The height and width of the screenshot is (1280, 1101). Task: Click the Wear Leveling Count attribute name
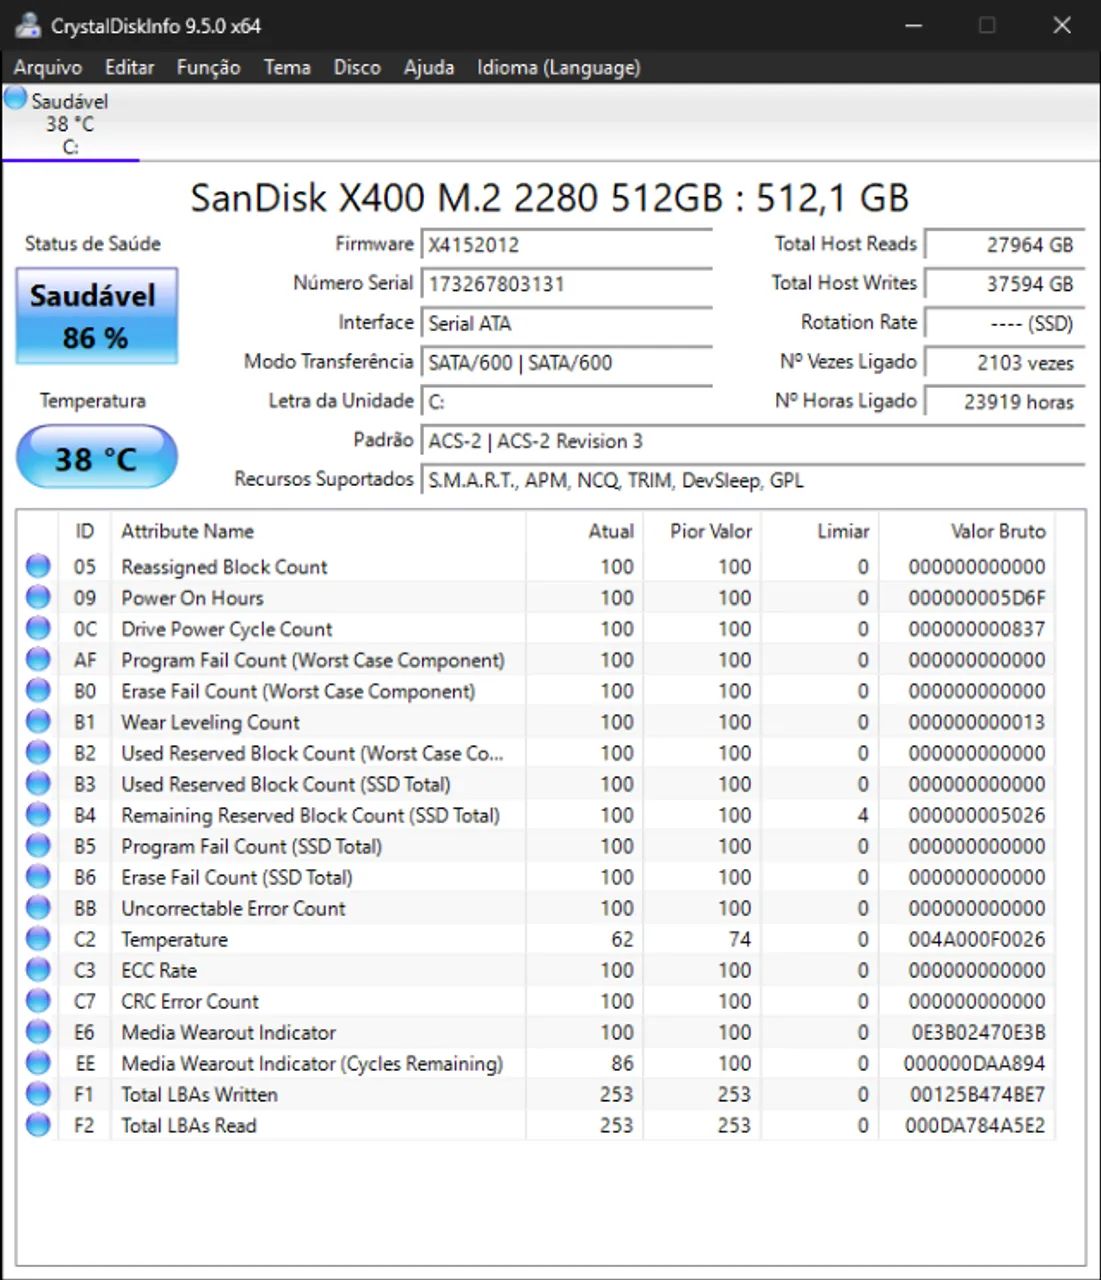point(210,722)
